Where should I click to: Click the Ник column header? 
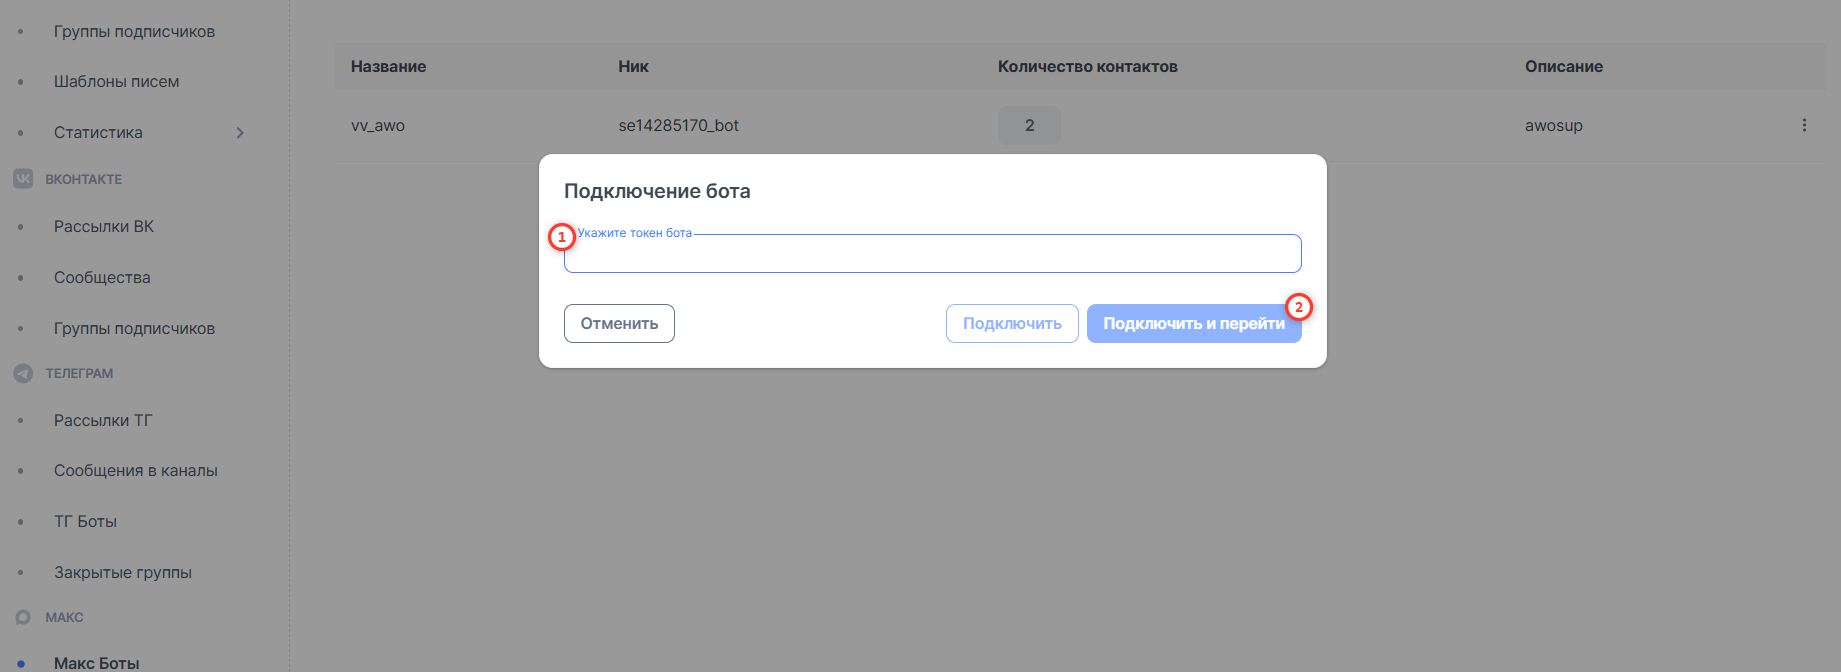pos(633,66)
